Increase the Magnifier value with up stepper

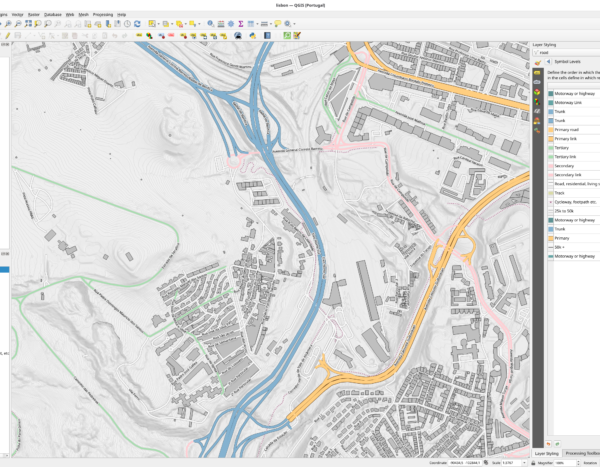pos(578,461)
